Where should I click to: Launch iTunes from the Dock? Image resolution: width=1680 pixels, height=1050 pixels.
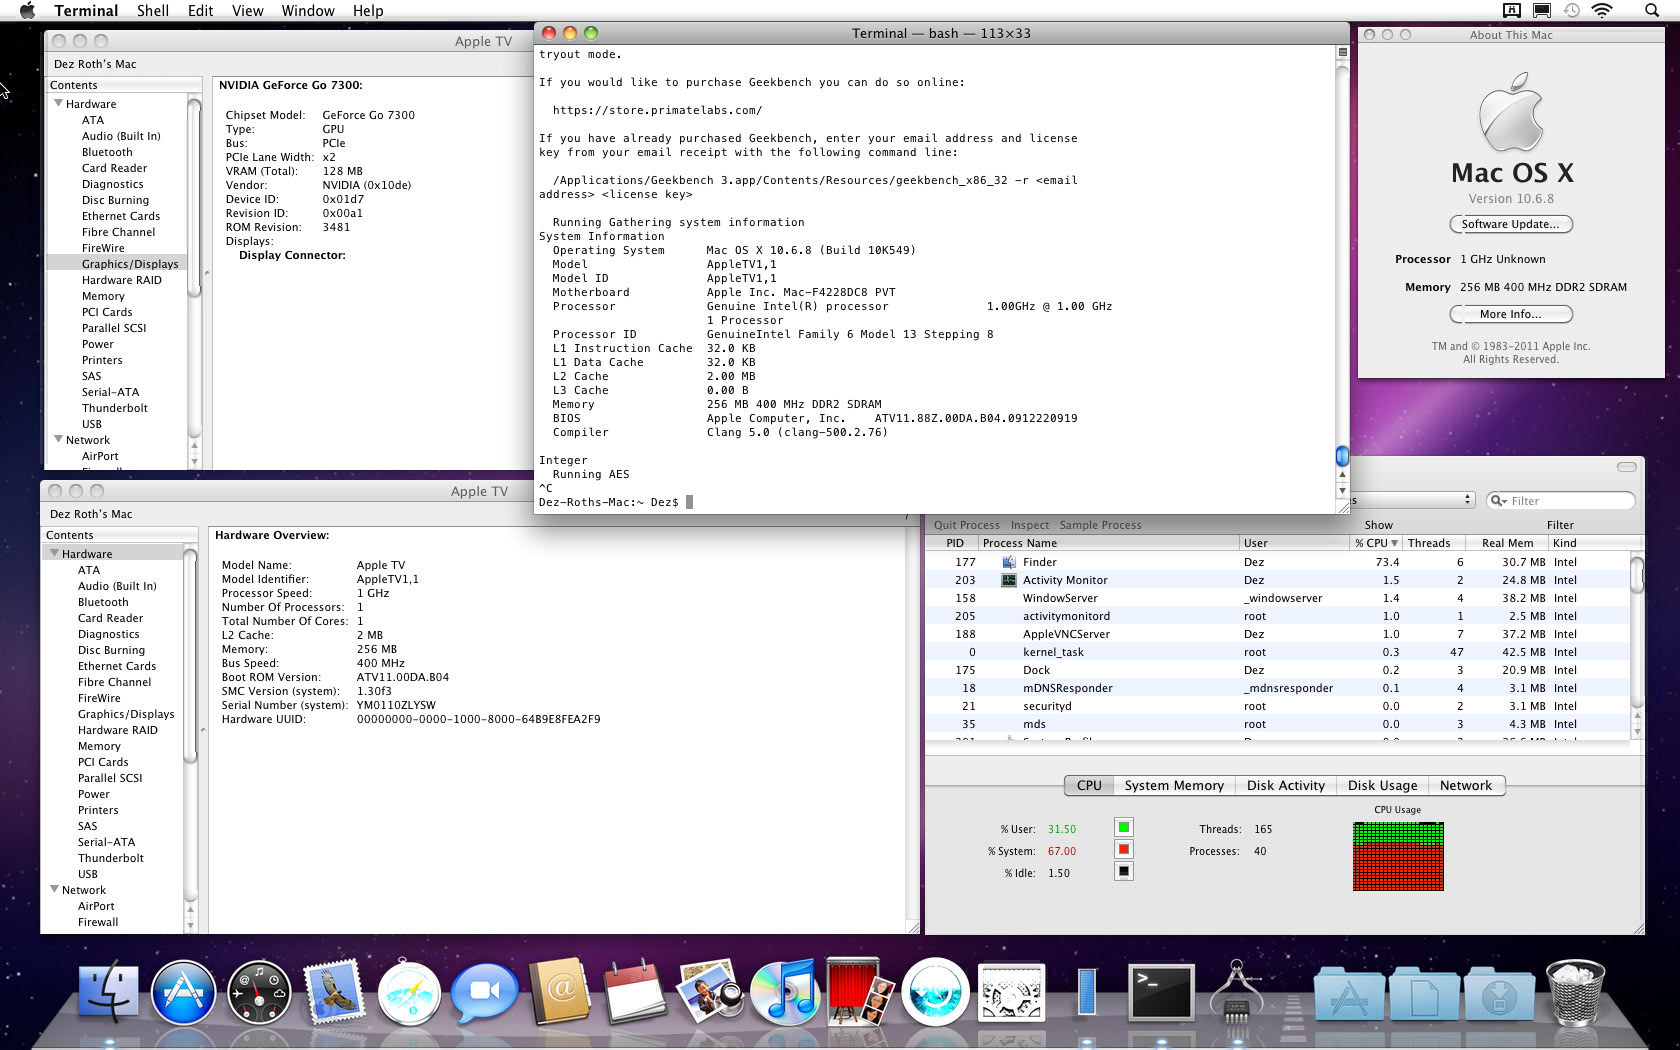pos(785,993)
